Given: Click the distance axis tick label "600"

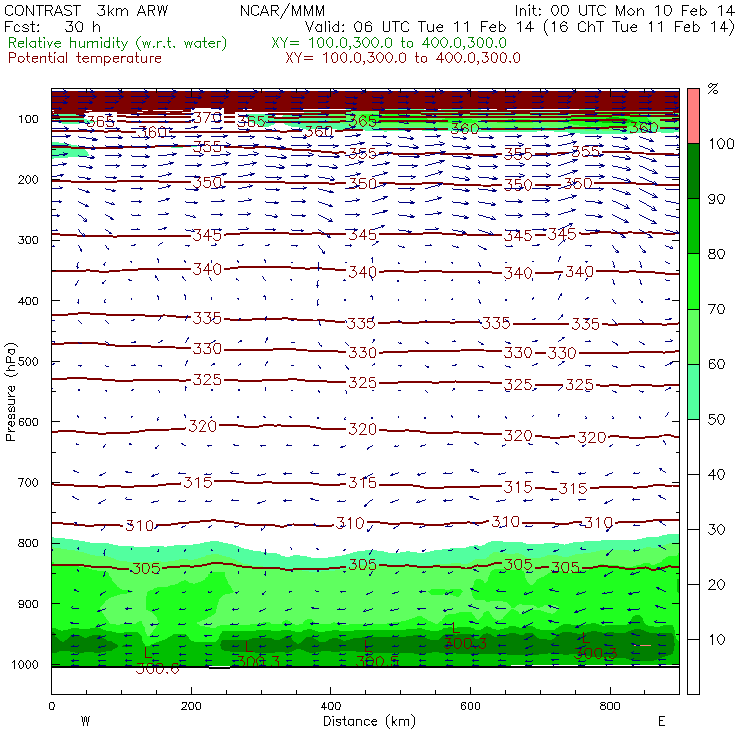Looking at the screenshot, I should coord(470,706).
